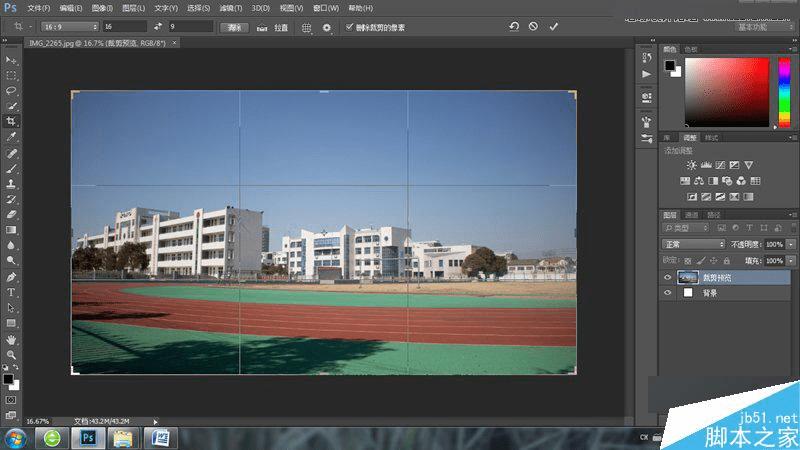Add a Levels adjustment
Screen dimensions: 800x450
click(x=706, y=165)
